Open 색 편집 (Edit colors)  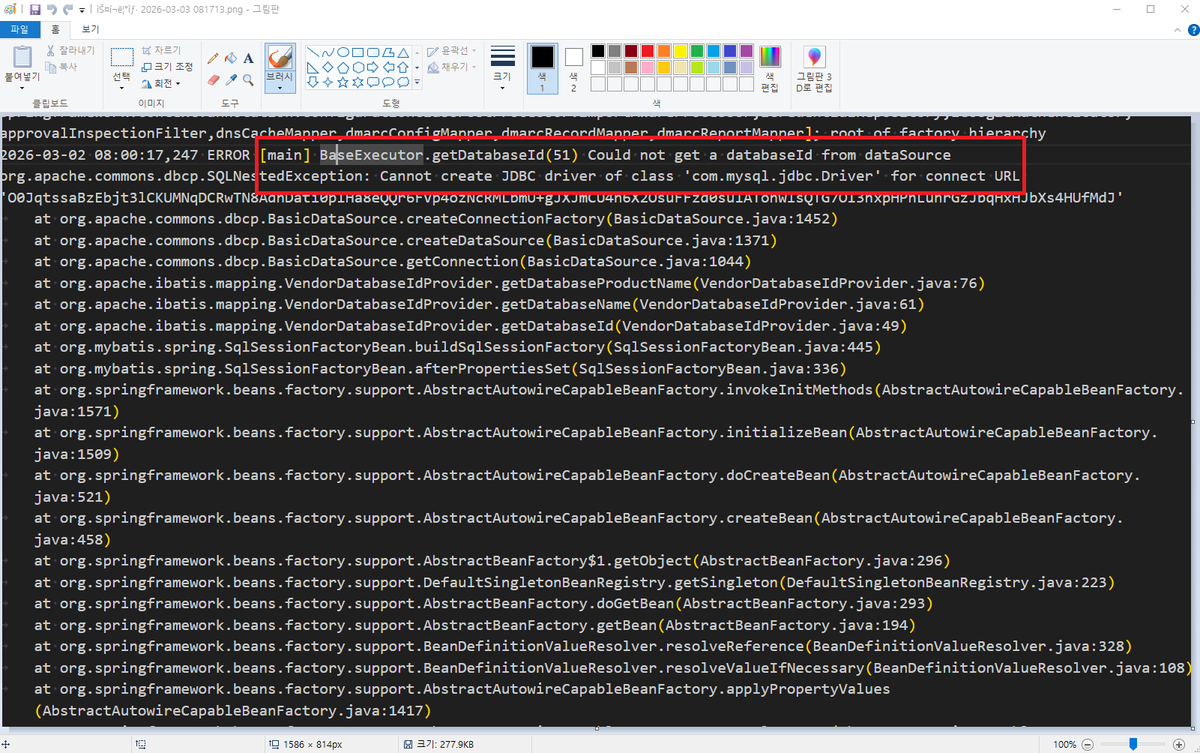[x=769, y=68]
